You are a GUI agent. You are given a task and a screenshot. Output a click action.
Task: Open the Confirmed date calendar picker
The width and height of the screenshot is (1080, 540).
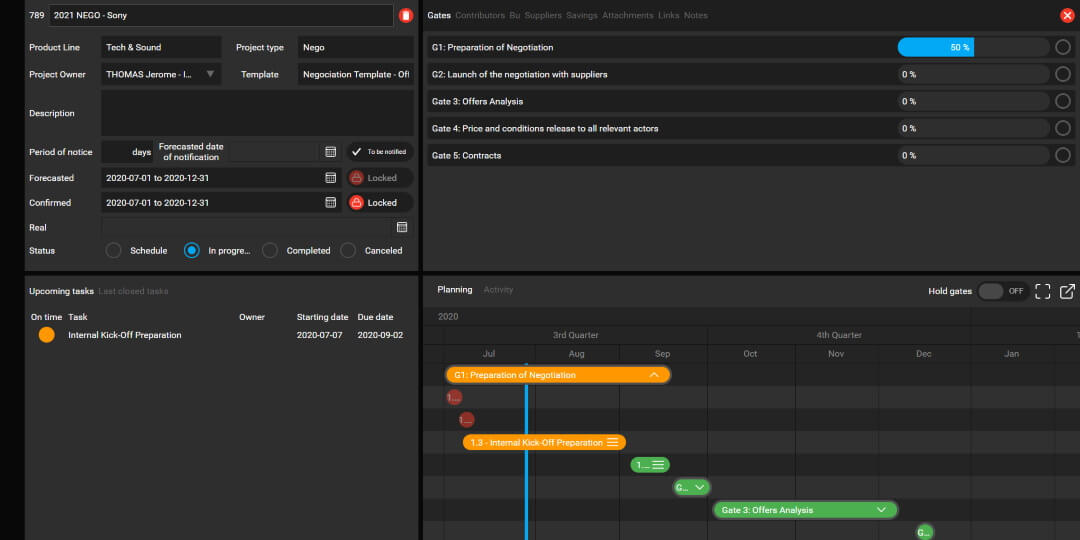tap(330, 202)
